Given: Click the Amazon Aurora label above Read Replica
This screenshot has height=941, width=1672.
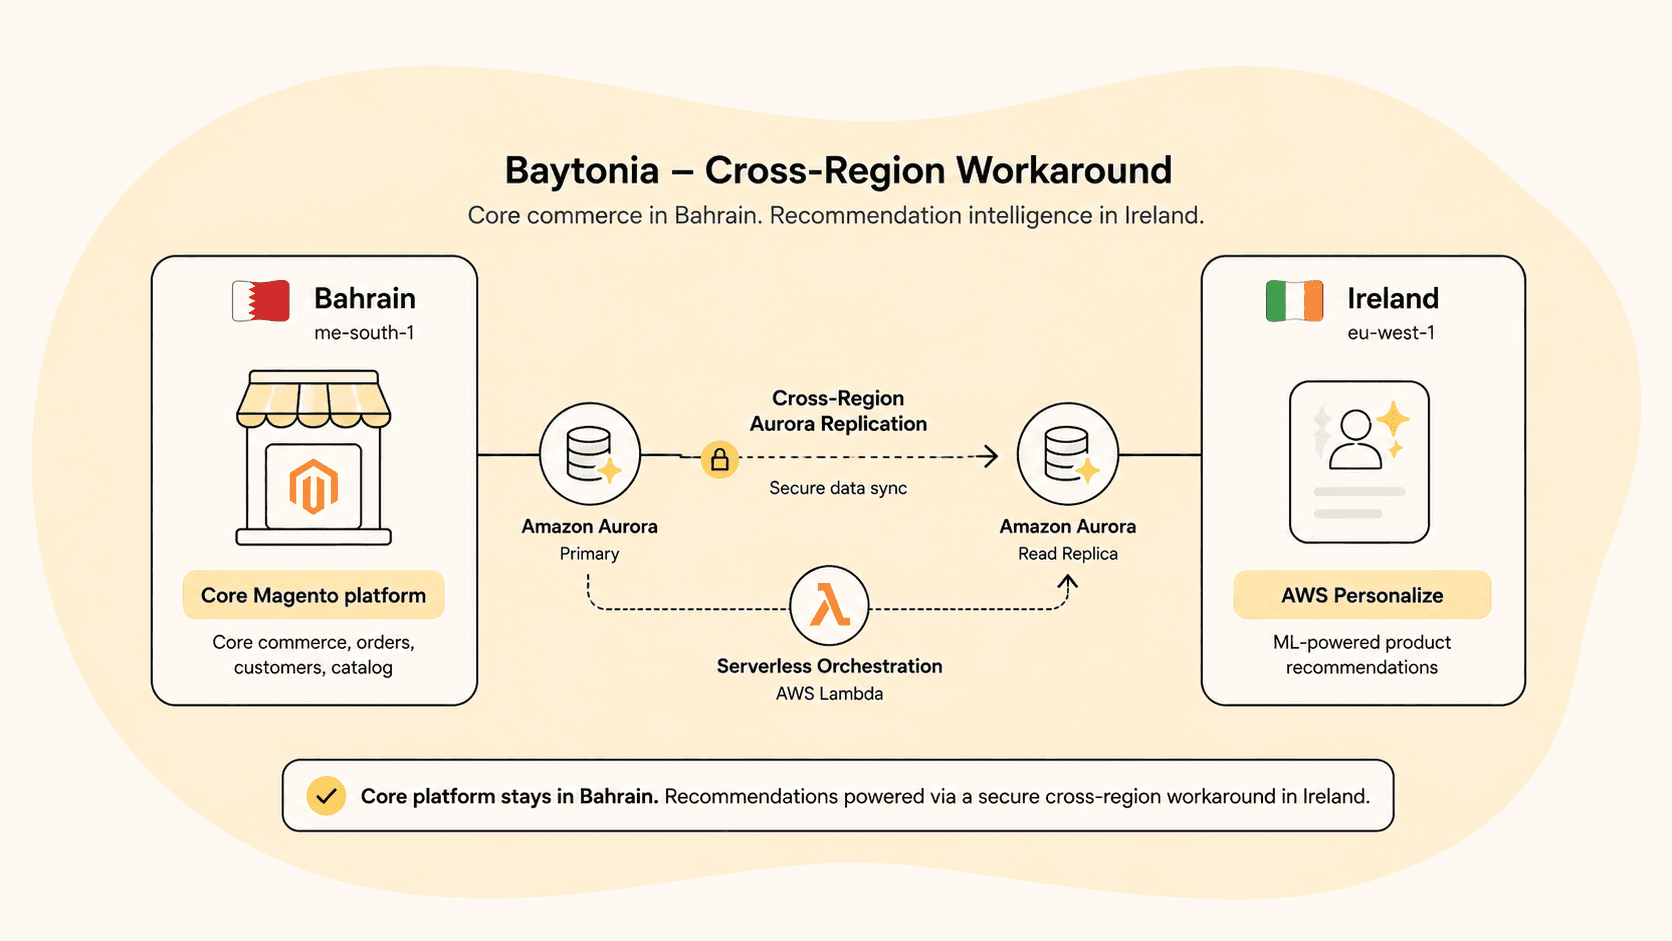Looking at the screenshot, I should [x=1068, y=526].
